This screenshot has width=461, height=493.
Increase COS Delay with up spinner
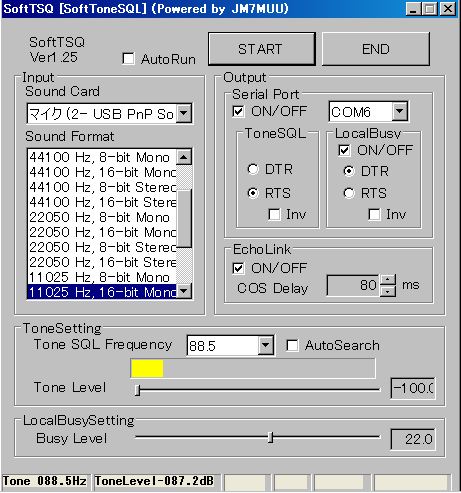tap(388, 280)
